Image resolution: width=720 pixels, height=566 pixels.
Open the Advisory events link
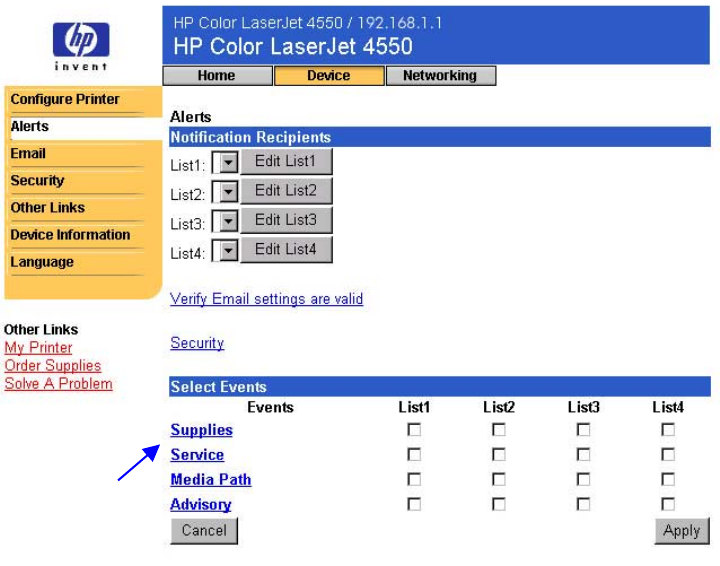[201, 504]
